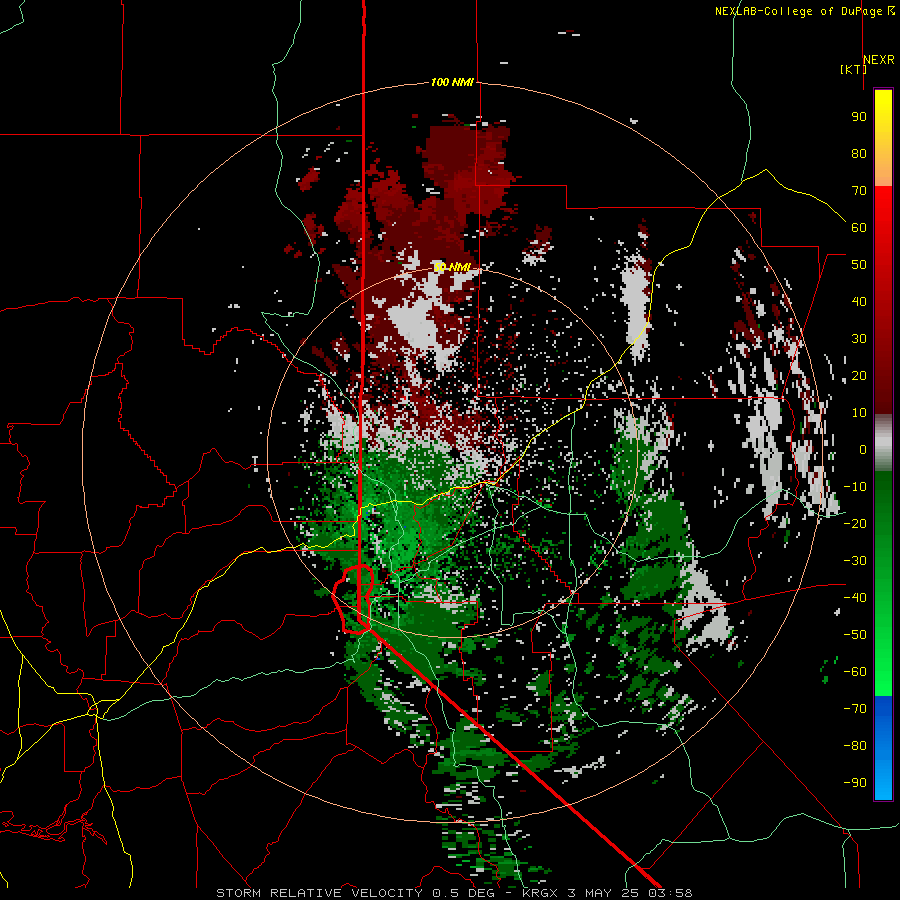Click the [KT] units label
900x900 pixels.
point(854,69)
